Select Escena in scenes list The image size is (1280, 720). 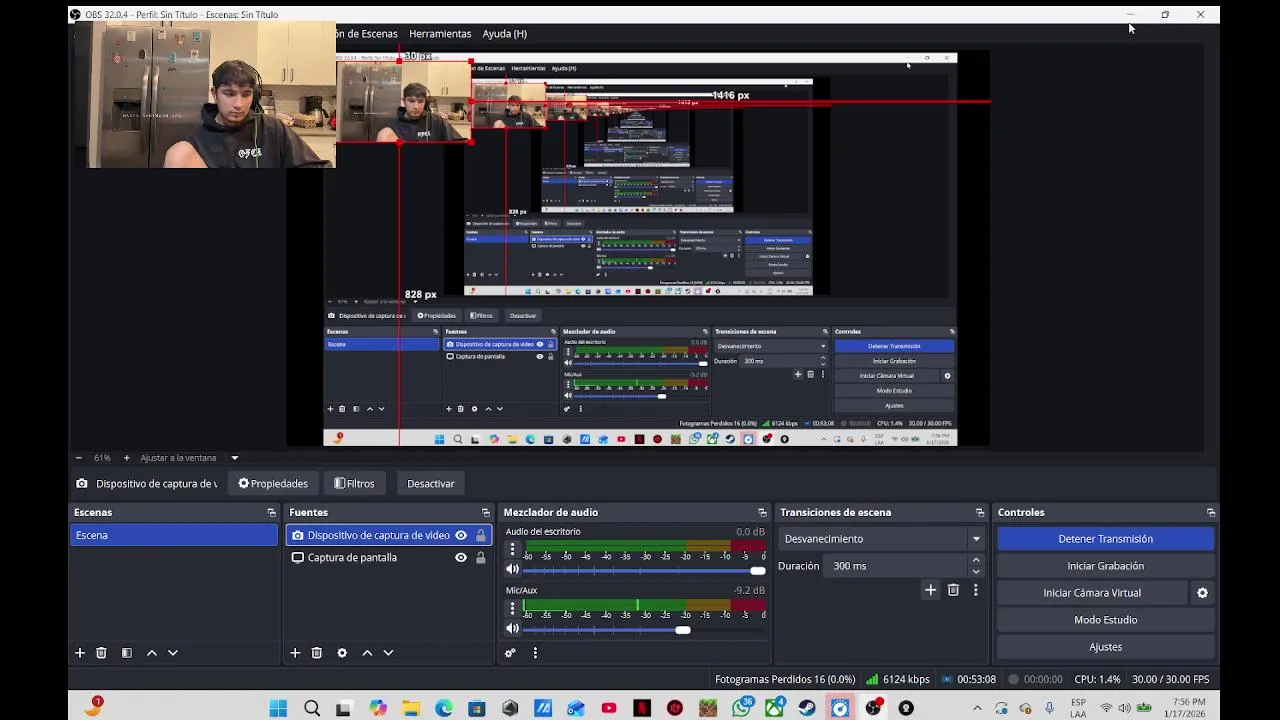click(174, 535)
